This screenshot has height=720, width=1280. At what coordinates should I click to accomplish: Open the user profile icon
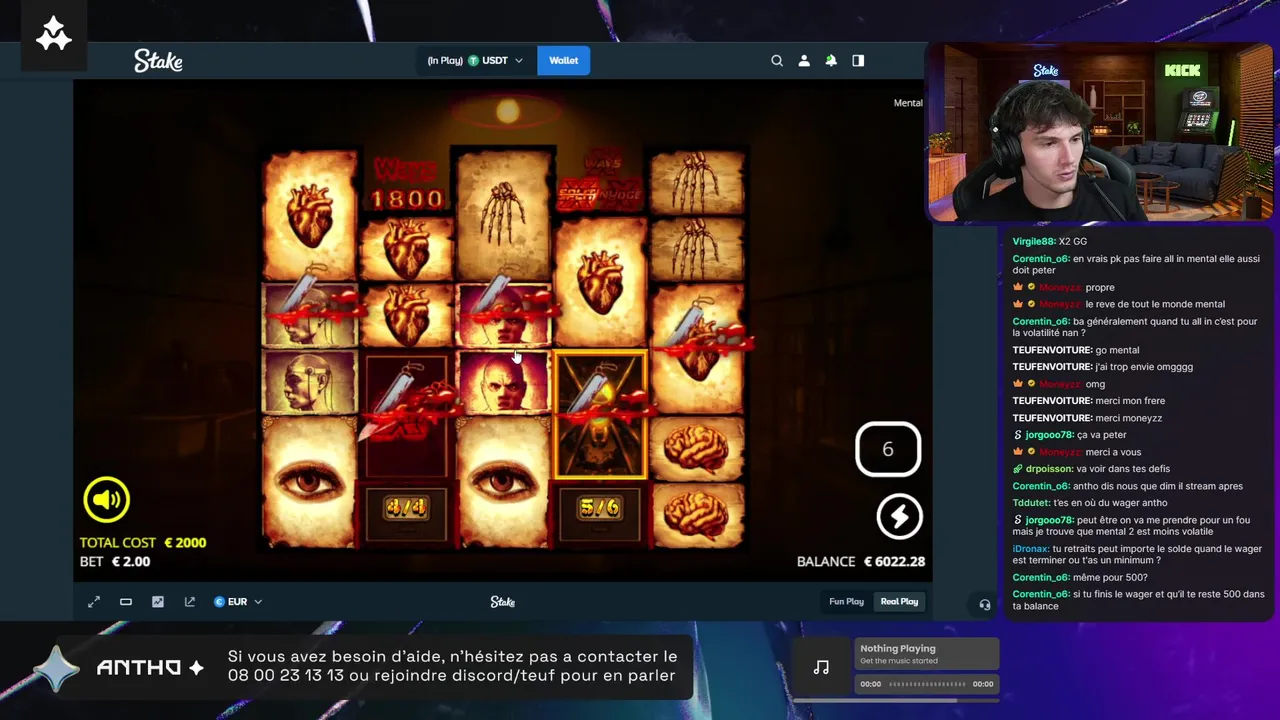[804, 61]
